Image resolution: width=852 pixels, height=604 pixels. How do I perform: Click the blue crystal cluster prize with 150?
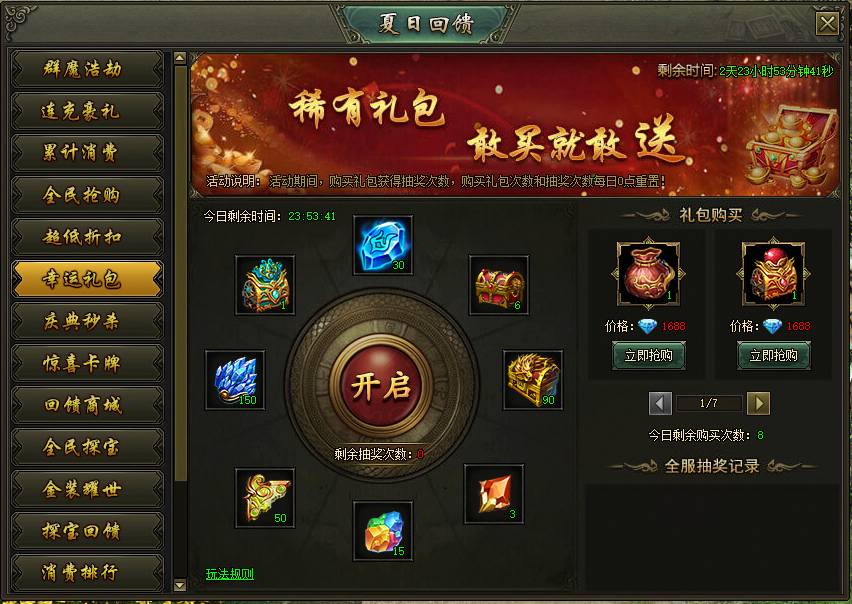tap(235, 380)
